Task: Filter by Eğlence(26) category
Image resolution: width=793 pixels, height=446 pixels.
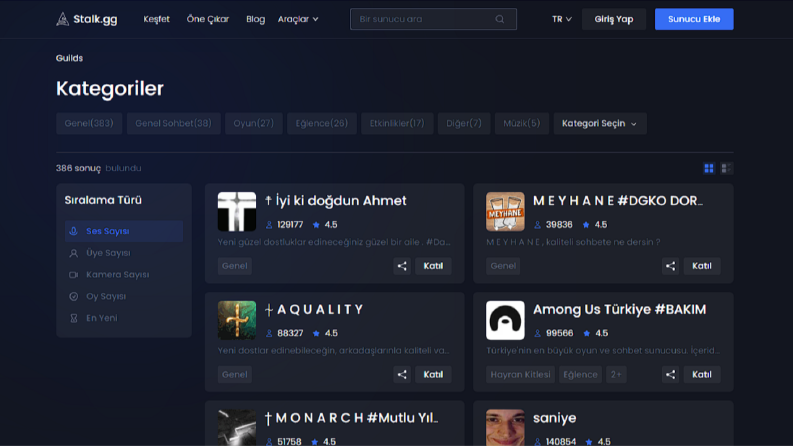Action: (x=322, y=123)
